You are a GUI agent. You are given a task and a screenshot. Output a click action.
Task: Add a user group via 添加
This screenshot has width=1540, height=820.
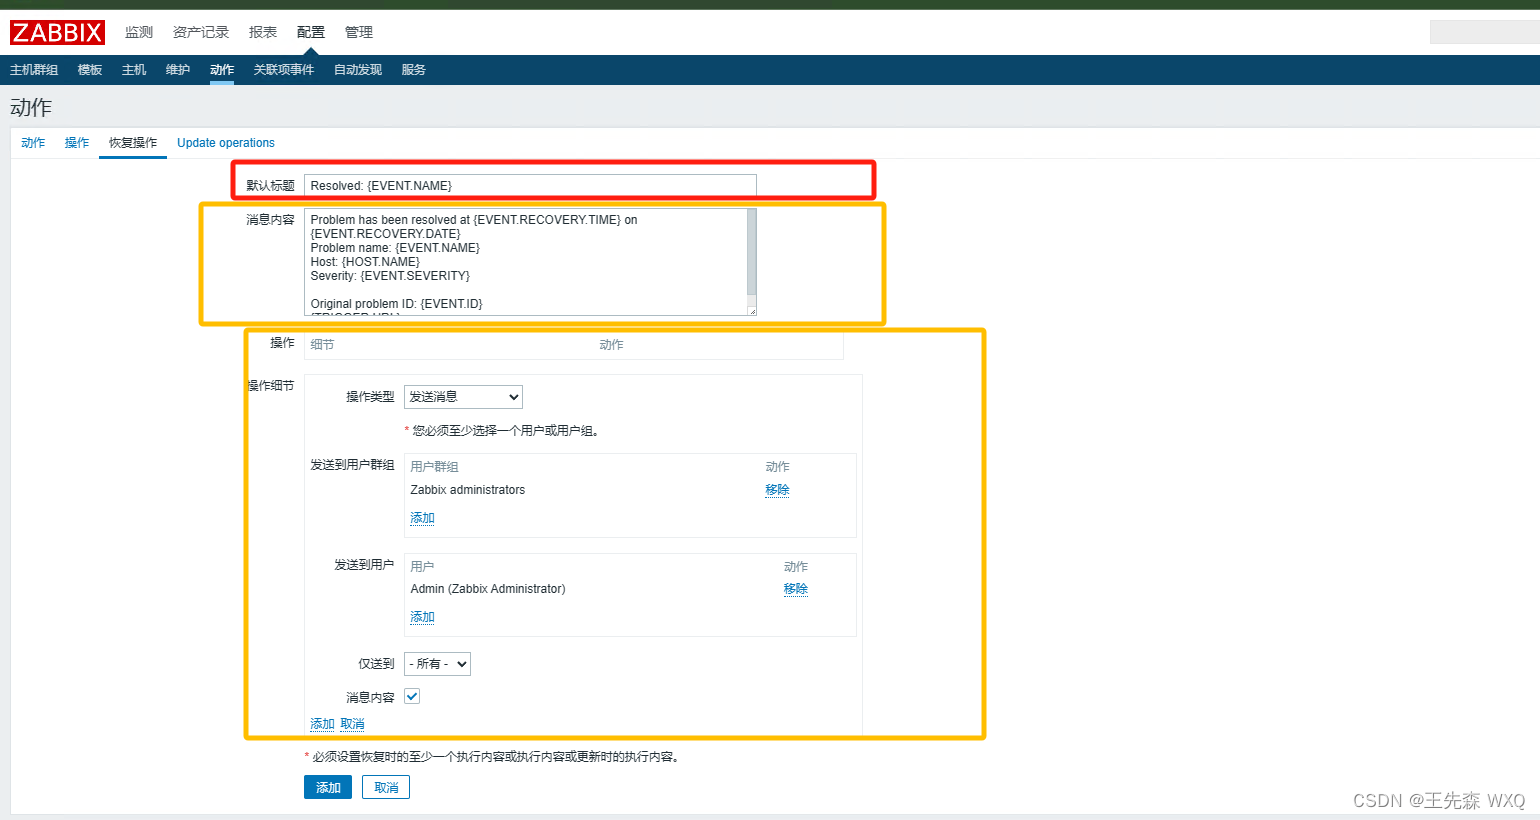pos(422,518)
